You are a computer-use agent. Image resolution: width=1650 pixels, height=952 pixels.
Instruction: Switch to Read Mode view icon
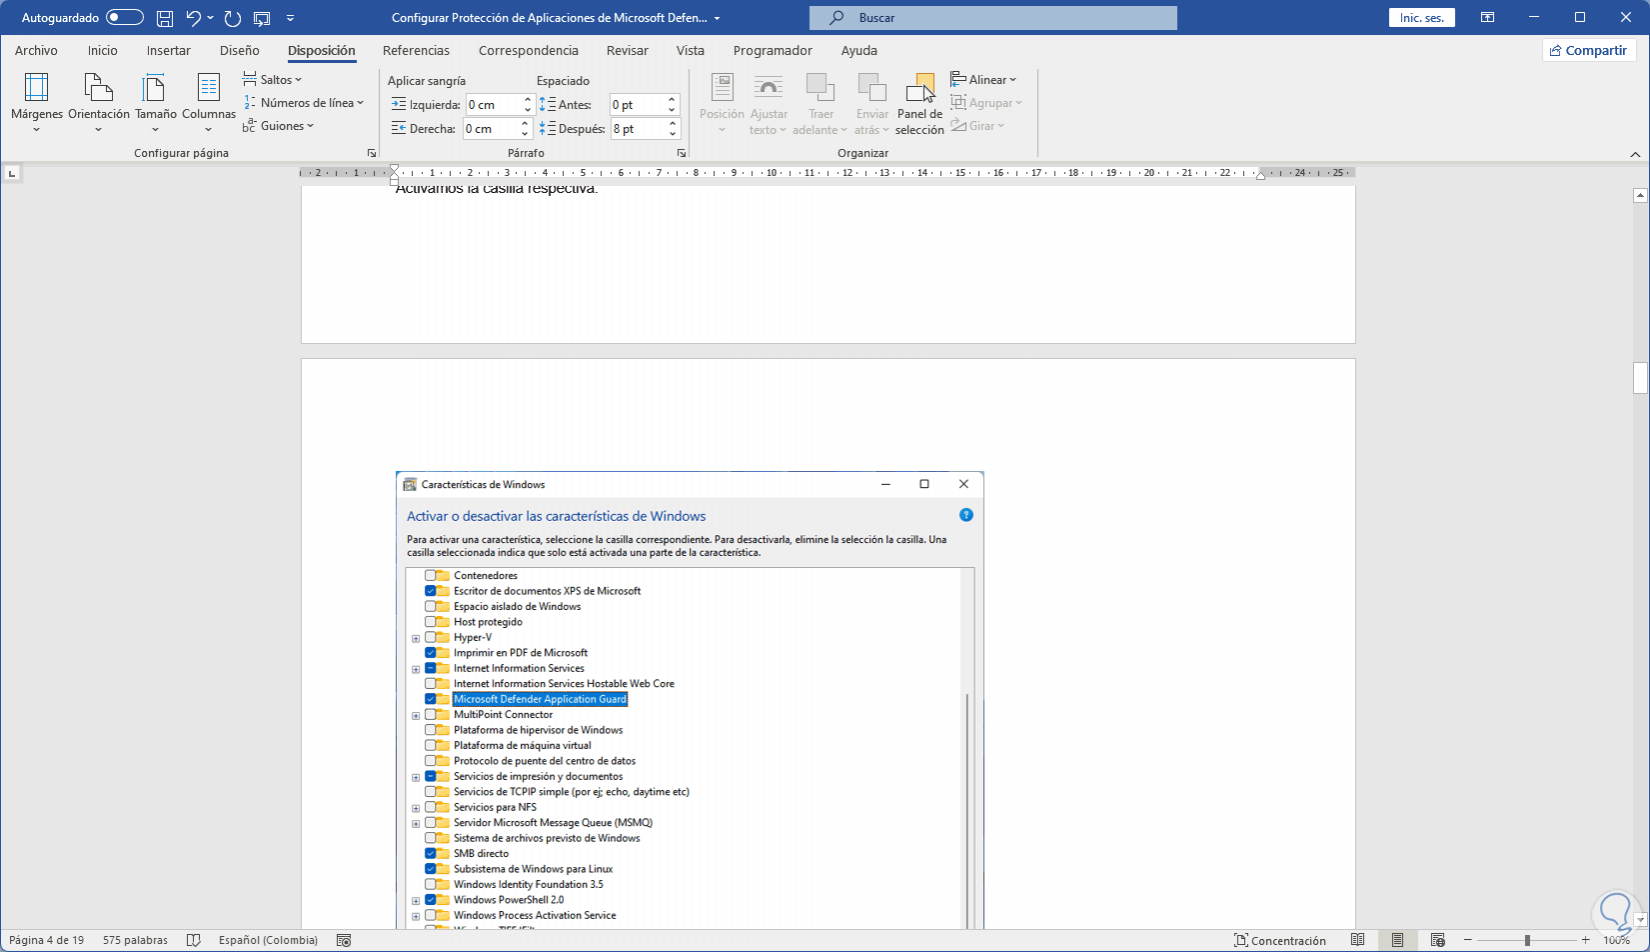click(1358, 940)
